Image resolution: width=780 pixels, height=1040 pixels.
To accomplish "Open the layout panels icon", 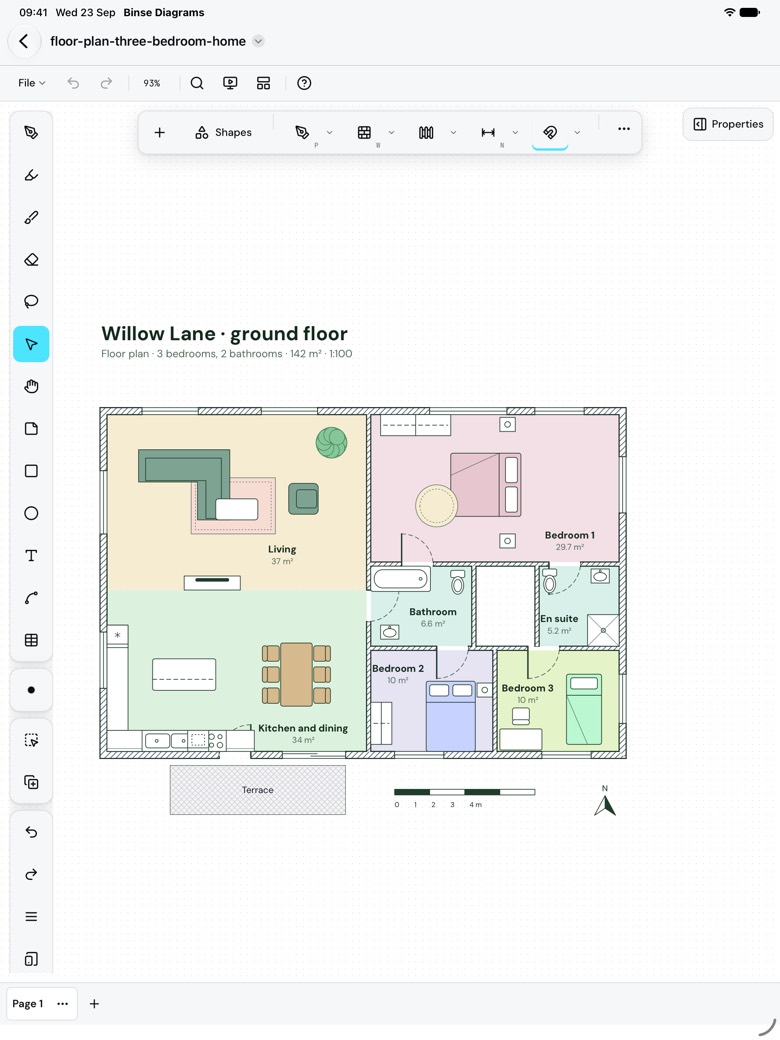I will coord(263,83).
